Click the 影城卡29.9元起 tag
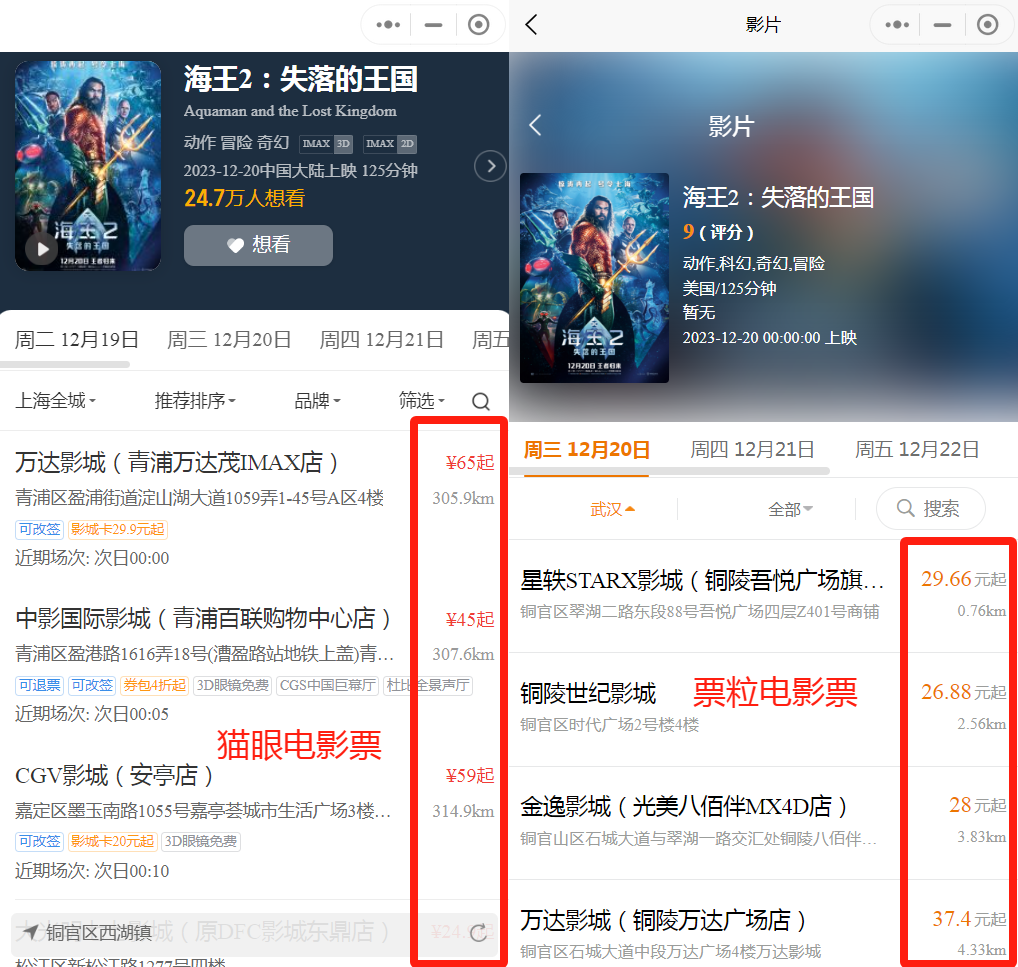The image size is (1018, 967). click(x=118, y=529)
